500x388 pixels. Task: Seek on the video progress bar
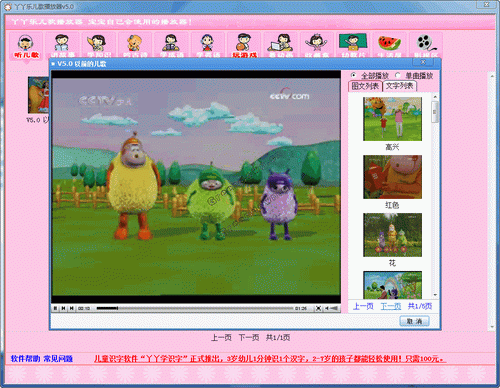[195, 308]
